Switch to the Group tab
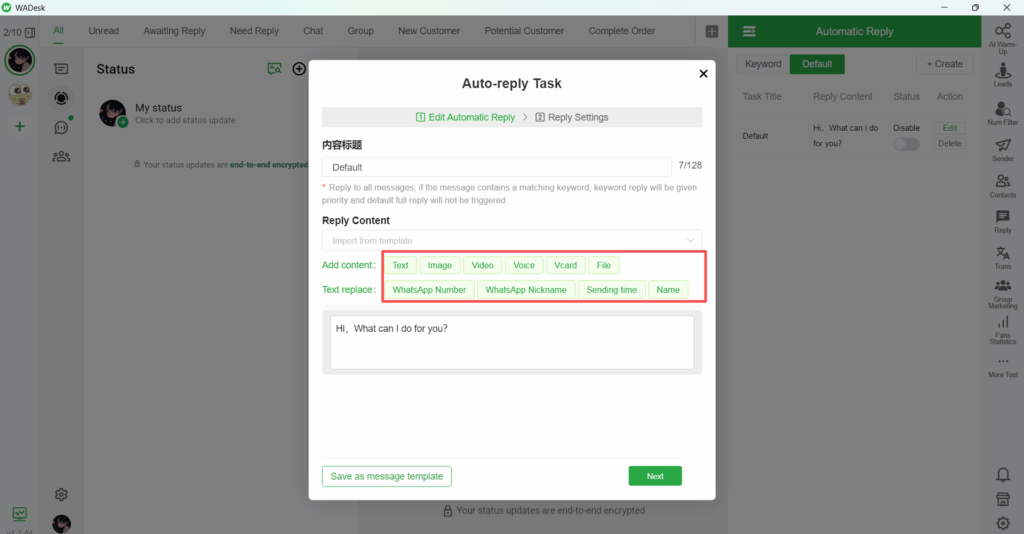Image resolution: width=1024 pixels, height=534 pixels. tap(360, 31)
